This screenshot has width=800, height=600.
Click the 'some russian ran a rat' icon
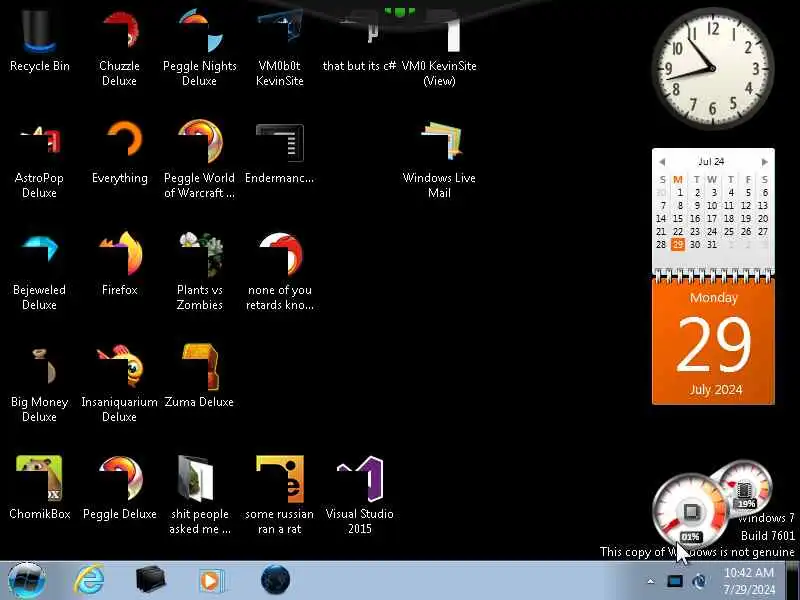click(x=280, y=494)
